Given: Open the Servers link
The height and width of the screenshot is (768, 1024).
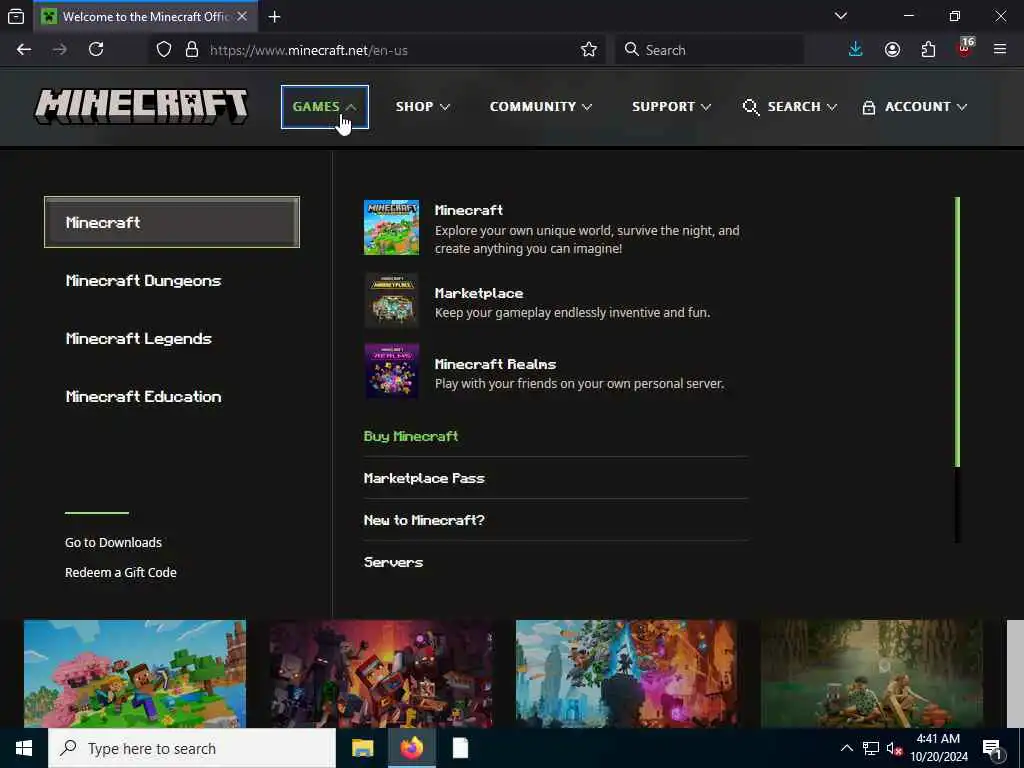Looking at the screenshot, I should [x=393, y=562].
